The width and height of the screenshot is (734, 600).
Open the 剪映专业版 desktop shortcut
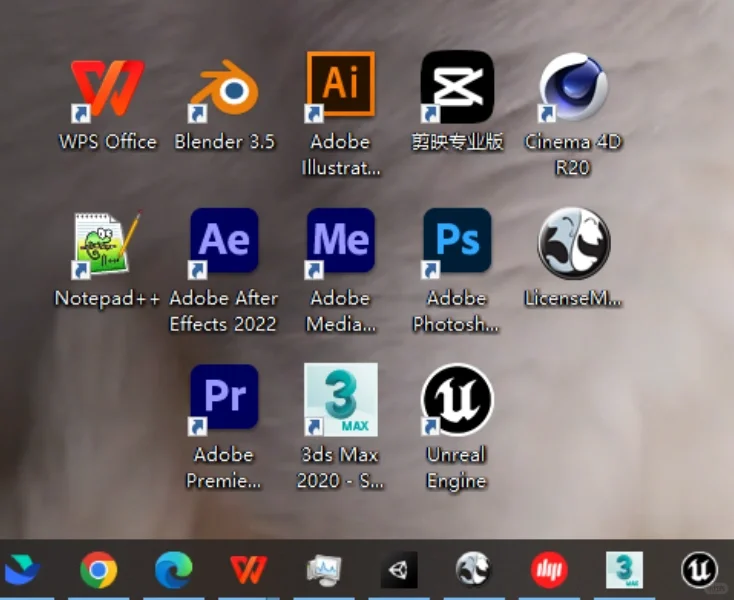[457, 87]
